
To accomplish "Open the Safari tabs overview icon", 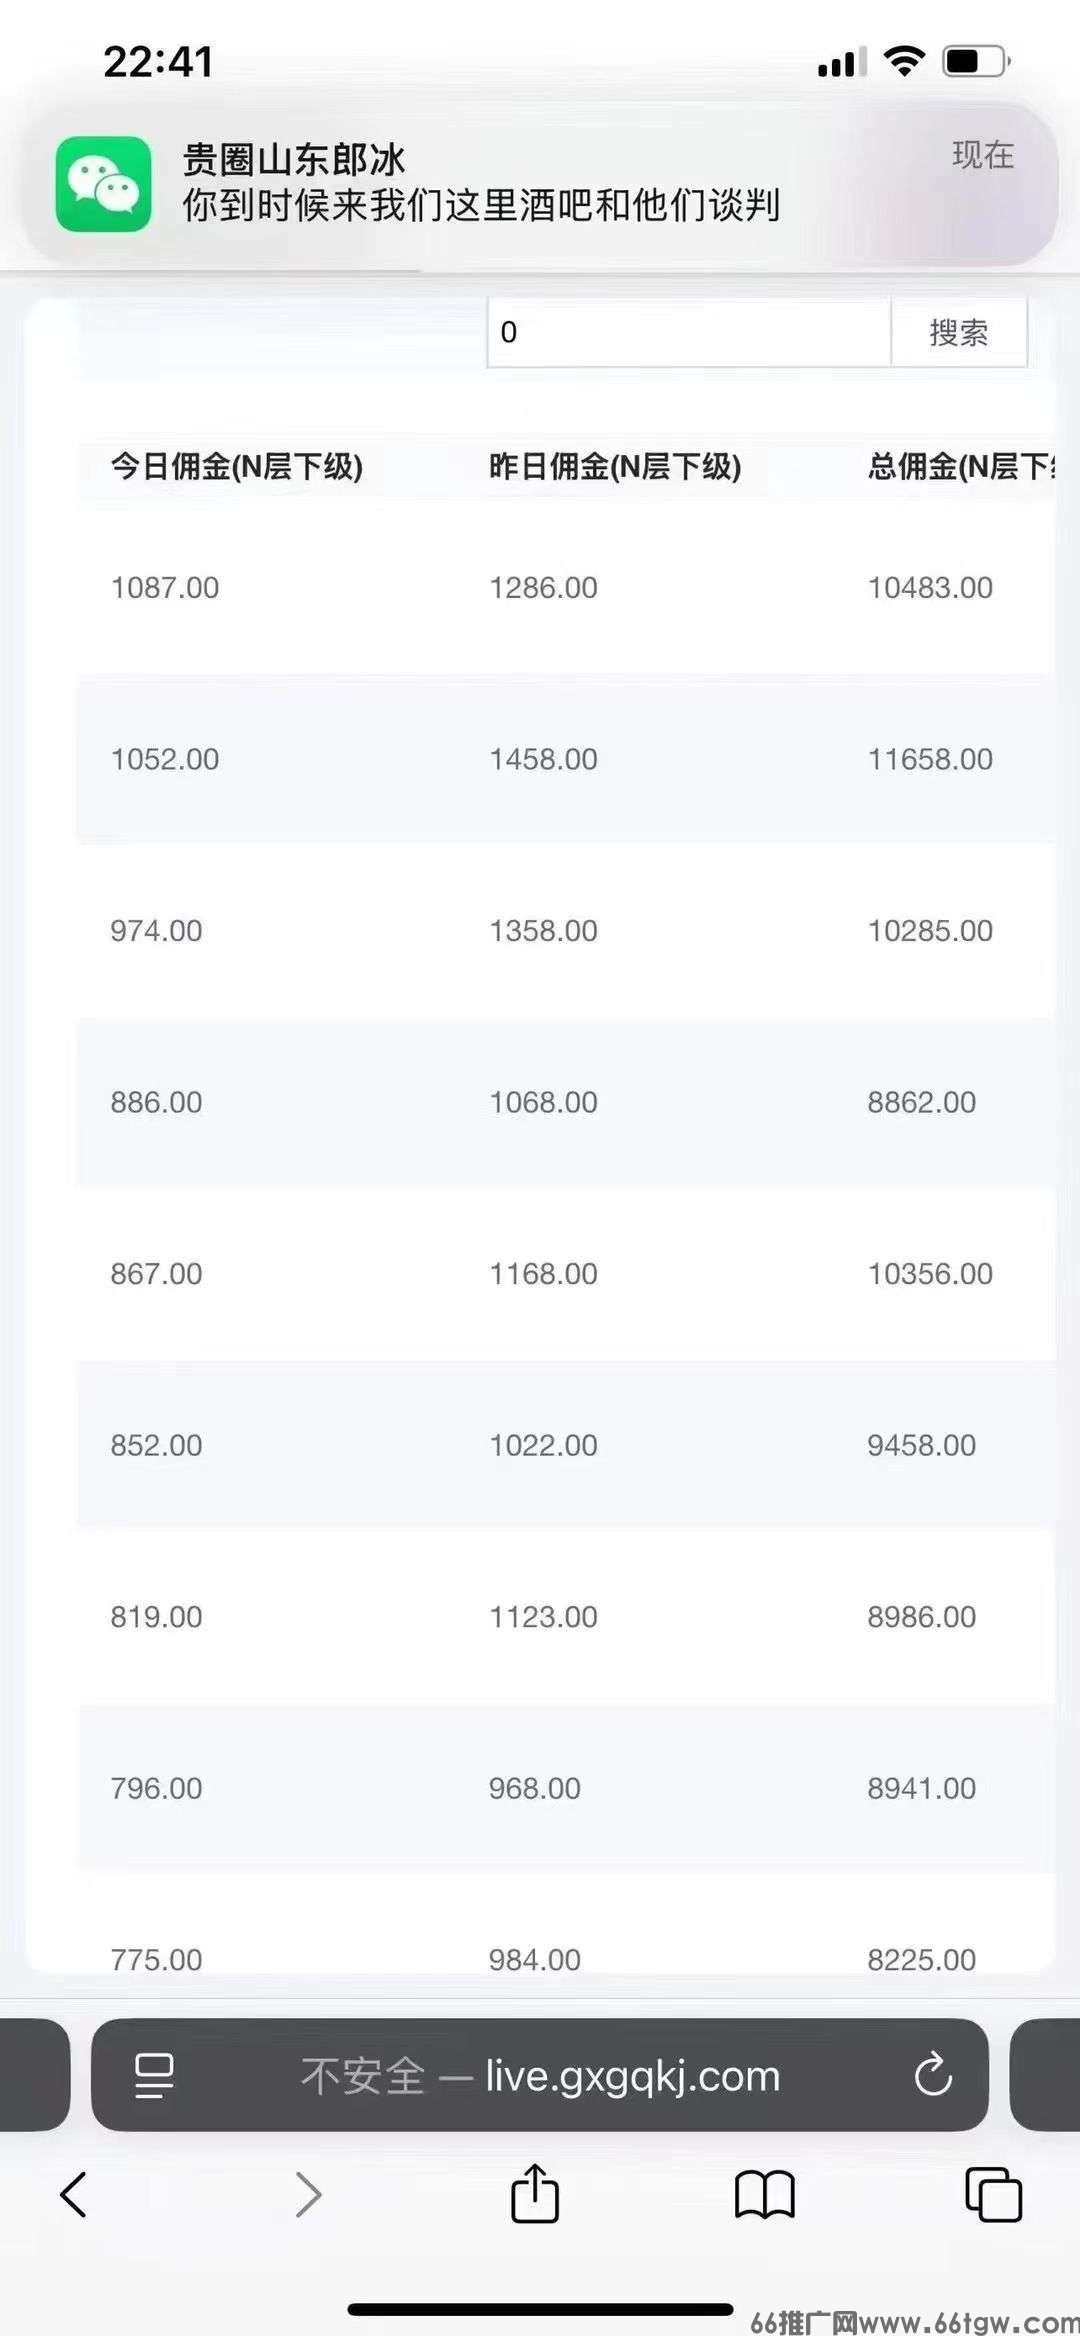I will (993, 2195).
